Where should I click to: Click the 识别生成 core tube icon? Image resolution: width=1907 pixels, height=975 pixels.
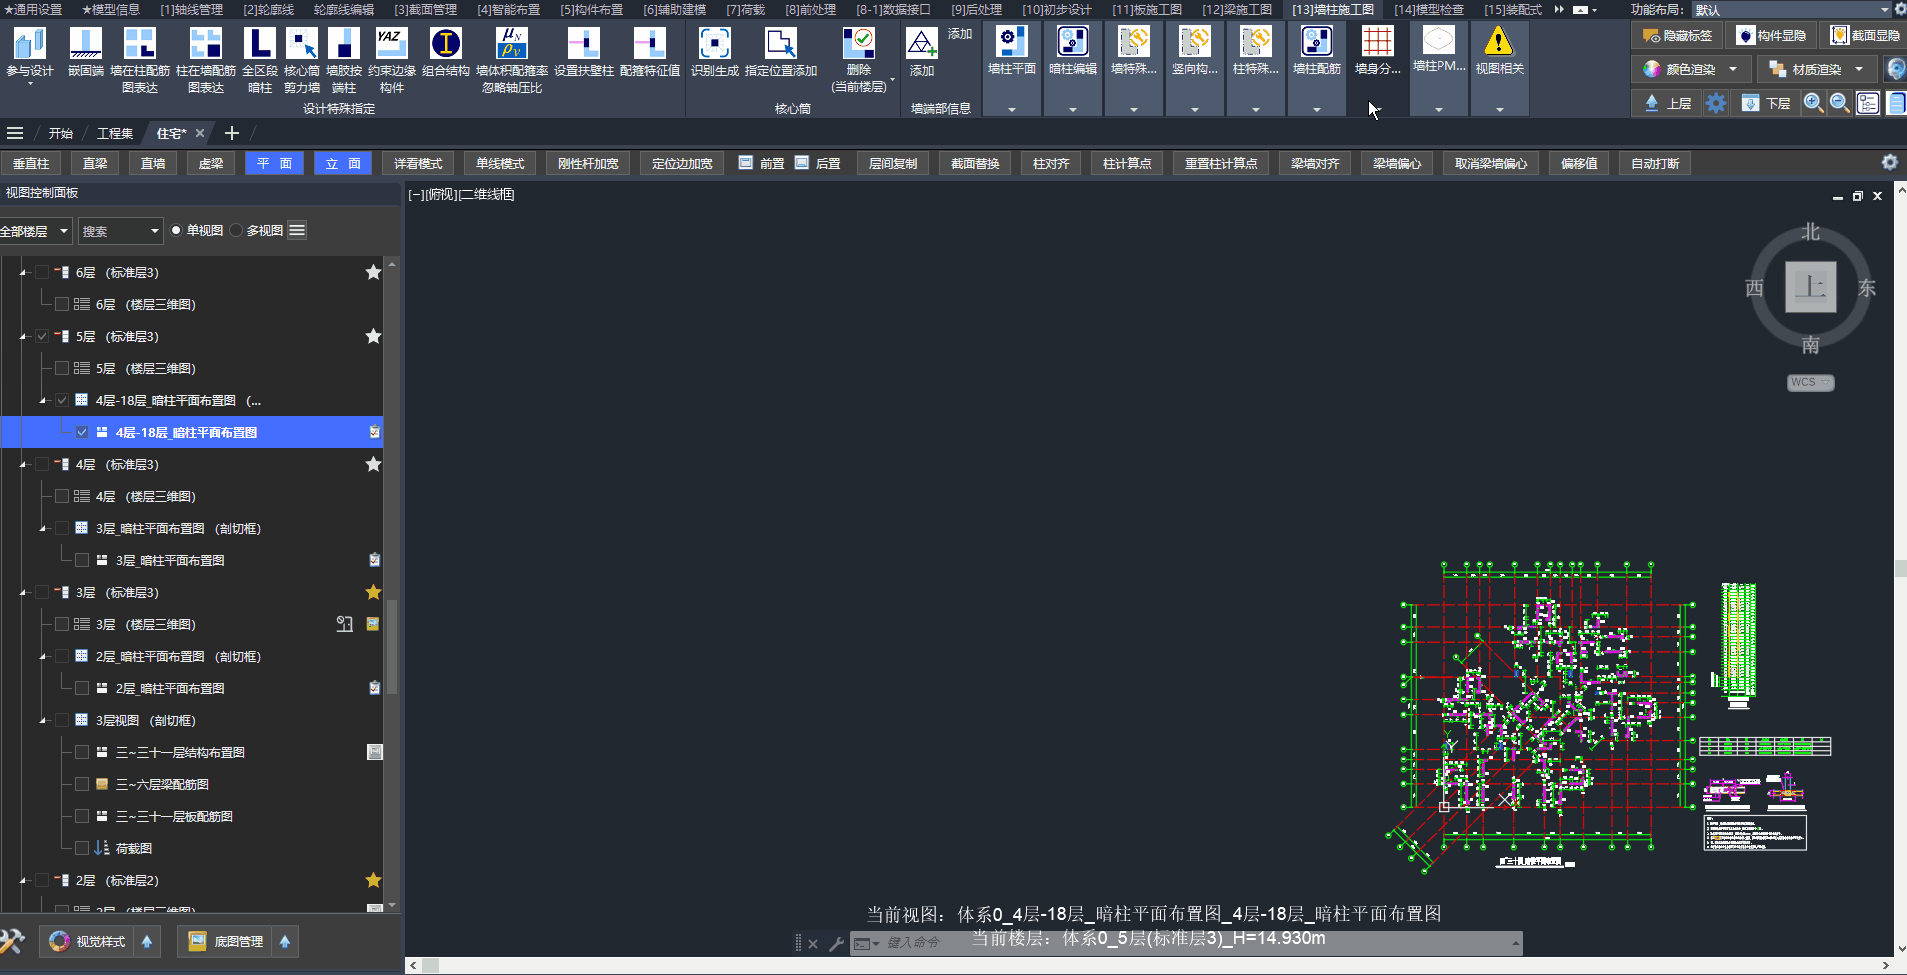(x=714, y=45)
